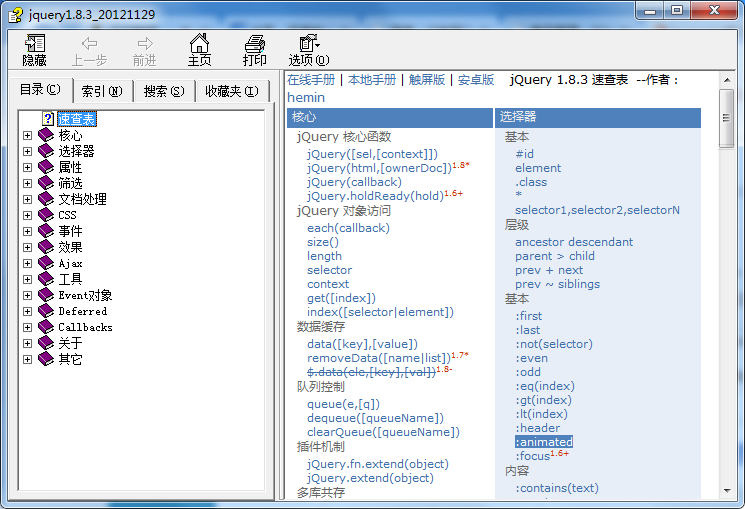The height and width of the screenshot is (509, 745).
Task: Click the book icon beside Ajax
Action: point(45,263)
